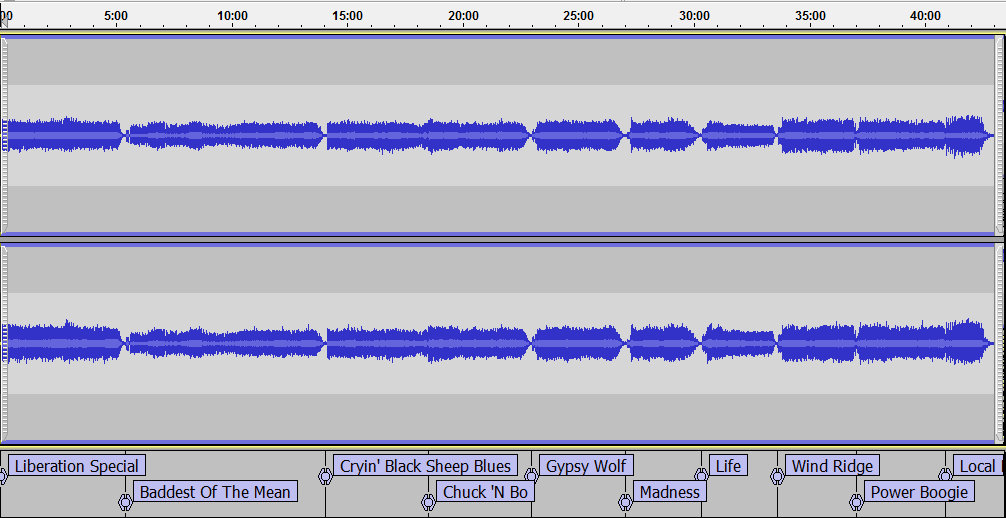Image resolution: width=1006 pixels, height=518 pixels.
Task: Click the 15:00 mark on the timeline ruler
Action: click(347, 15)
